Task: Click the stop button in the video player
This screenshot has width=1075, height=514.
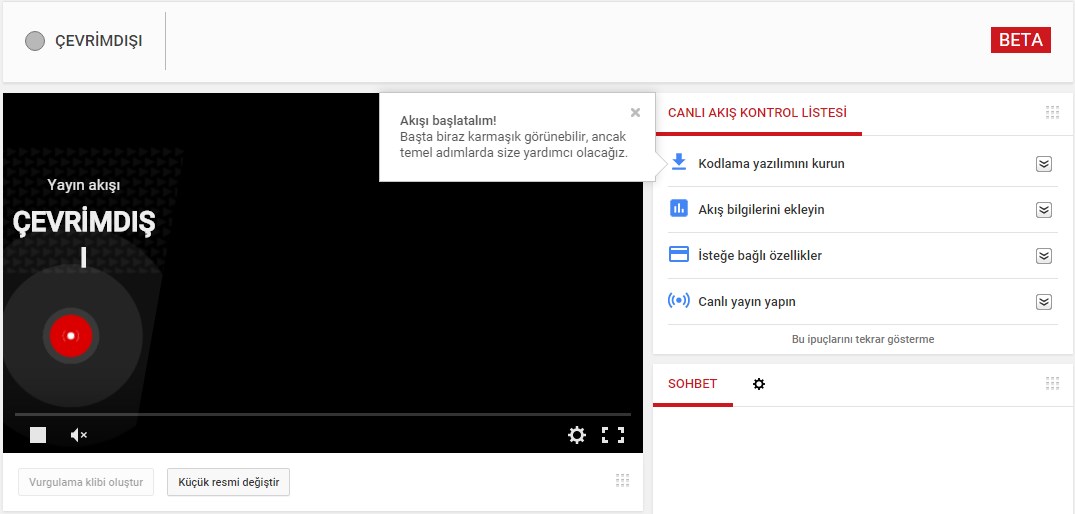Action: 38,435
